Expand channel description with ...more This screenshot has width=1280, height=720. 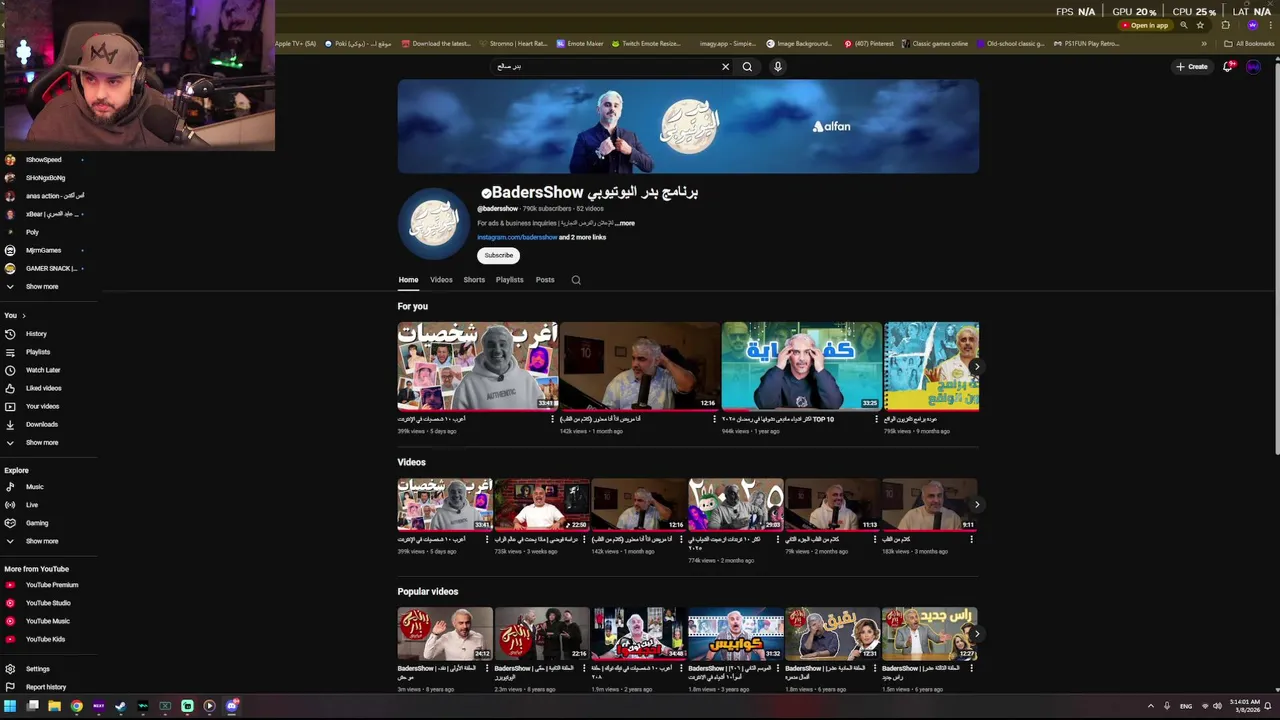coord(624,223)
